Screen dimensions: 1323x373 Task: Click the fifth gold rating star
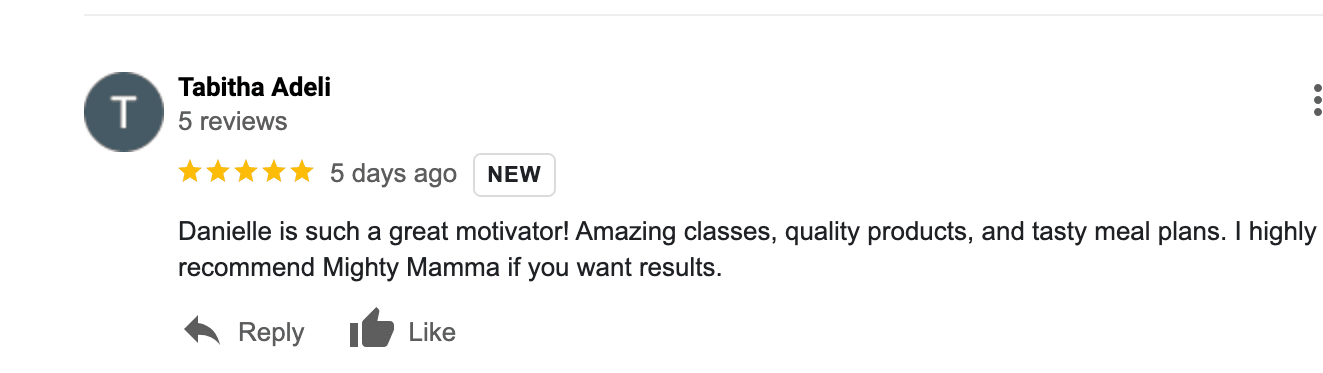pyautogui.click(x=302, y=173)
